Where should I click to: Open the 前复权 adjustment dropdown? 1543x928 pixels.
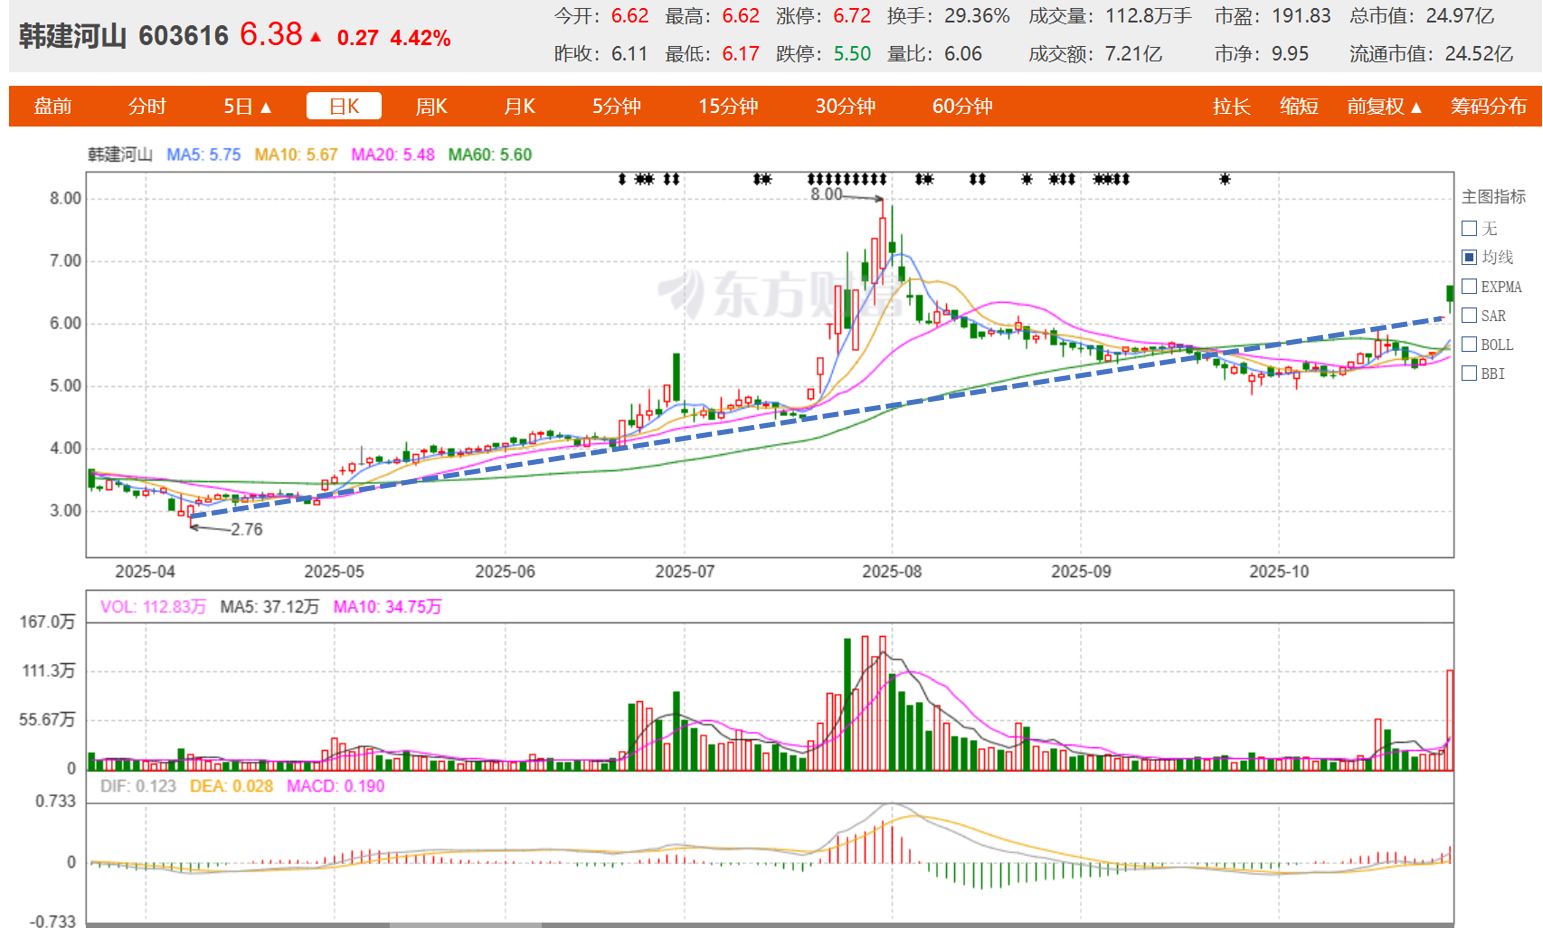[1384, 106]
